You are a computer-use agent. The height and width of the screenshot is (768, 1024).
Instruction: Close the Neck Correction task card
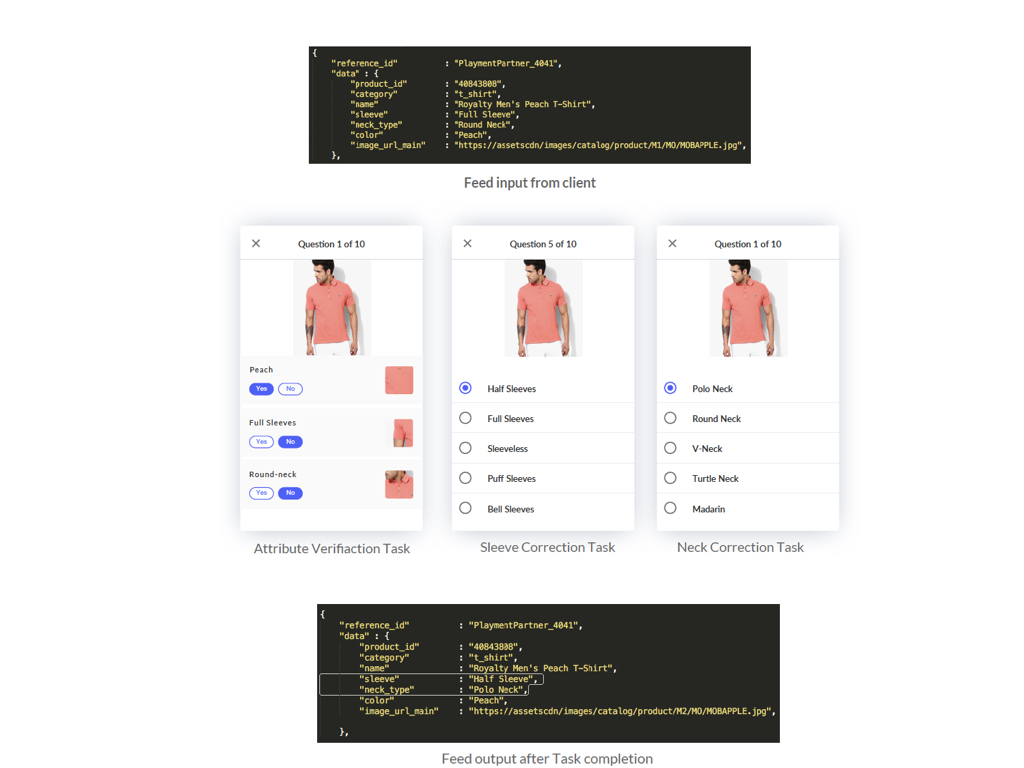[672, 244]
